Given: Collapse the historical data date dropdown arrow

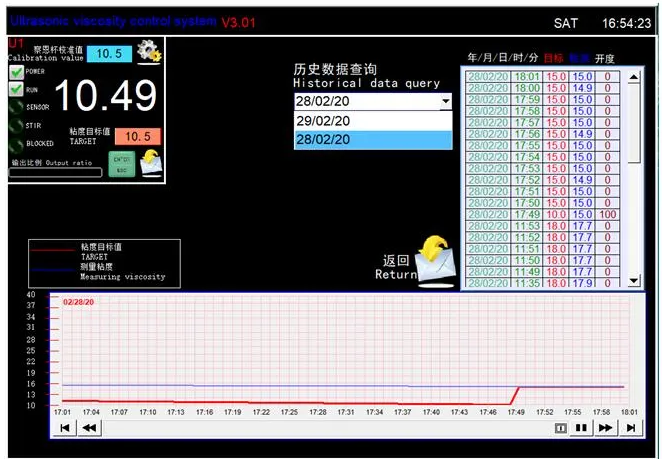Looking at the screenshot, I should [x=445, y=102].
